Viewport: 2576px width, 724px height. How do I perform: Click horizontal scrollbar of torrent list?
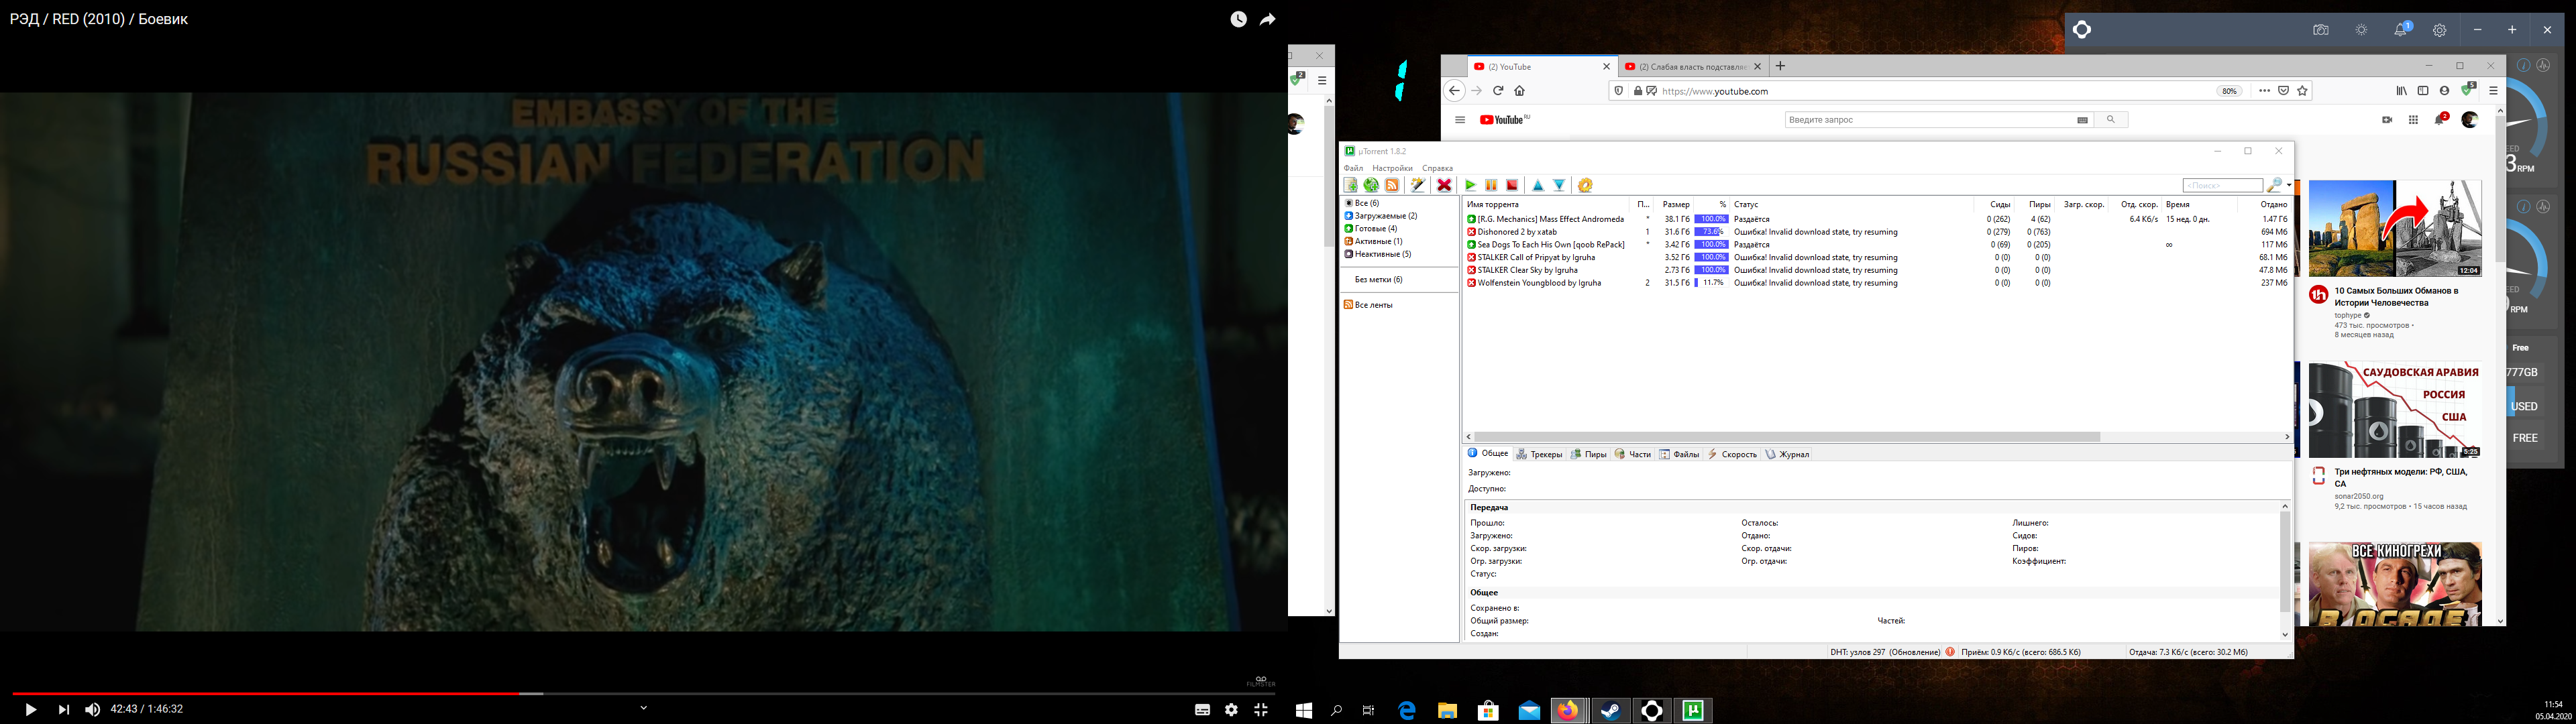pyautogui.click(x=1787, y=437)
